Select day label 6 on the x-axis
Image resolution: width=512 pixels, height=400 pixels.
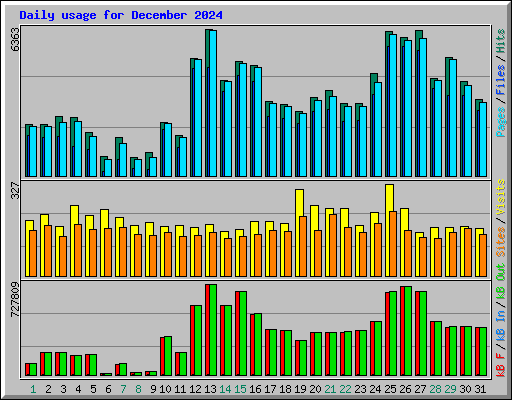click(x=108, y=389)
